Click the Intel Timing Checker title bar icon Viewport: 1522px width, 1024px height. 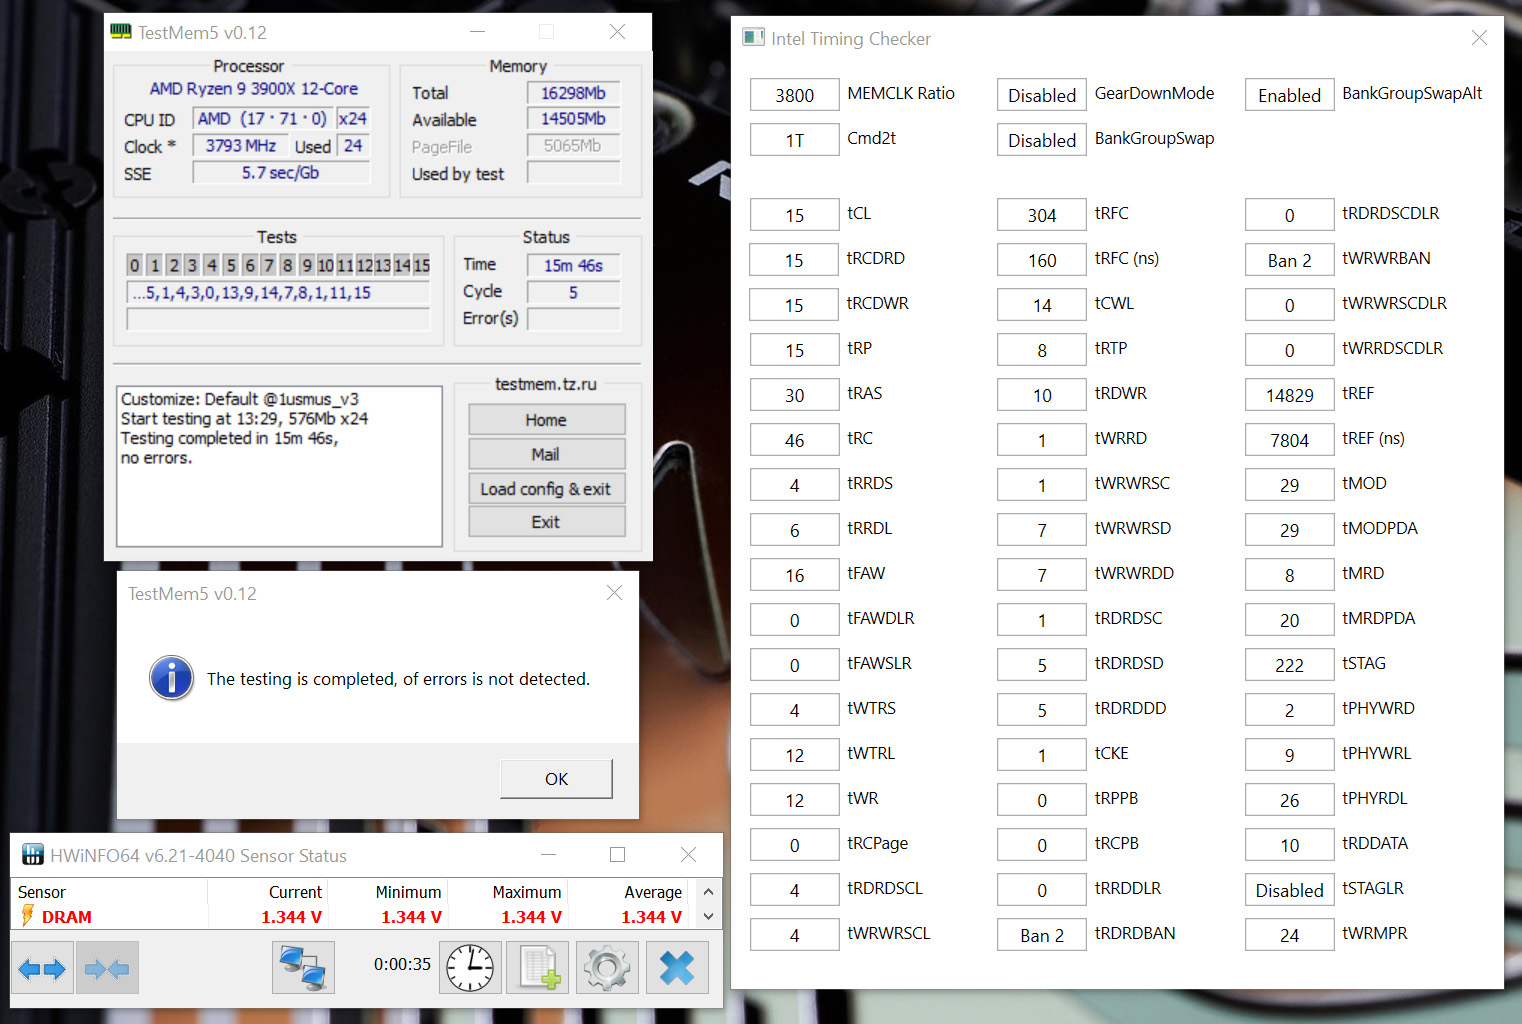[x=753, y=38]
